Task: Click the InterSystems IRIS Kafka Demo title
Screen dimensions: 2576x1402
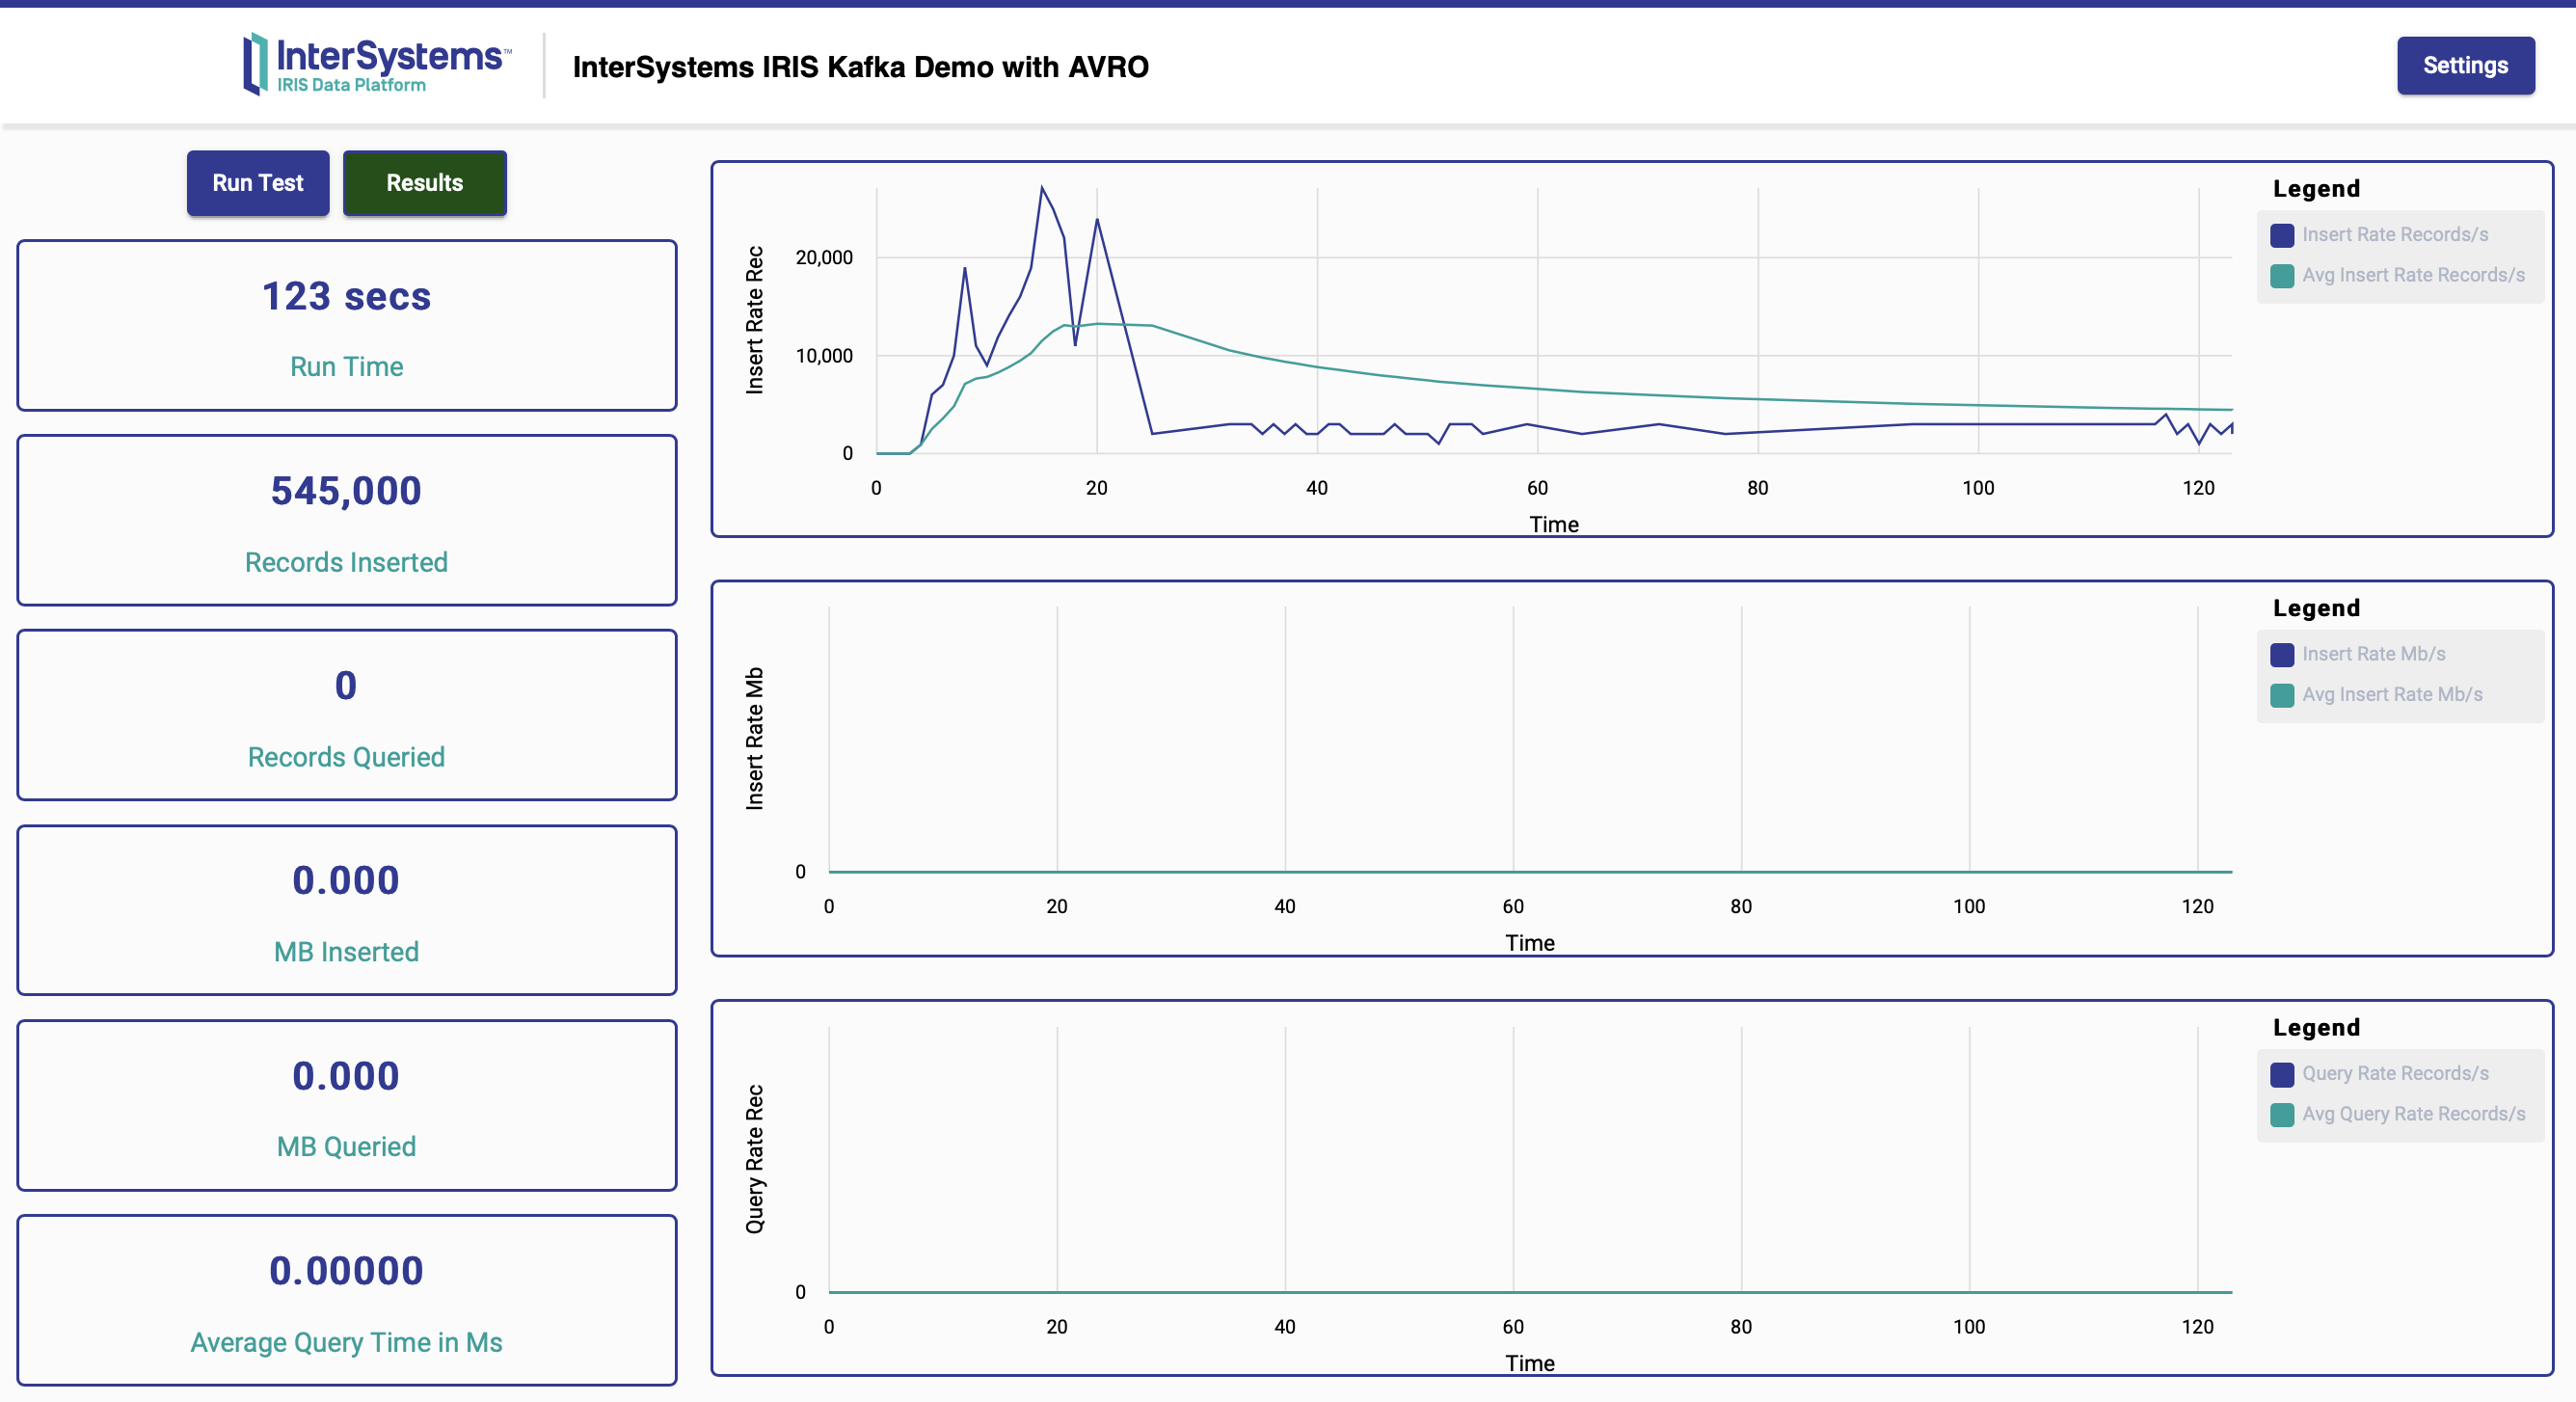Action: click(860, 67)
